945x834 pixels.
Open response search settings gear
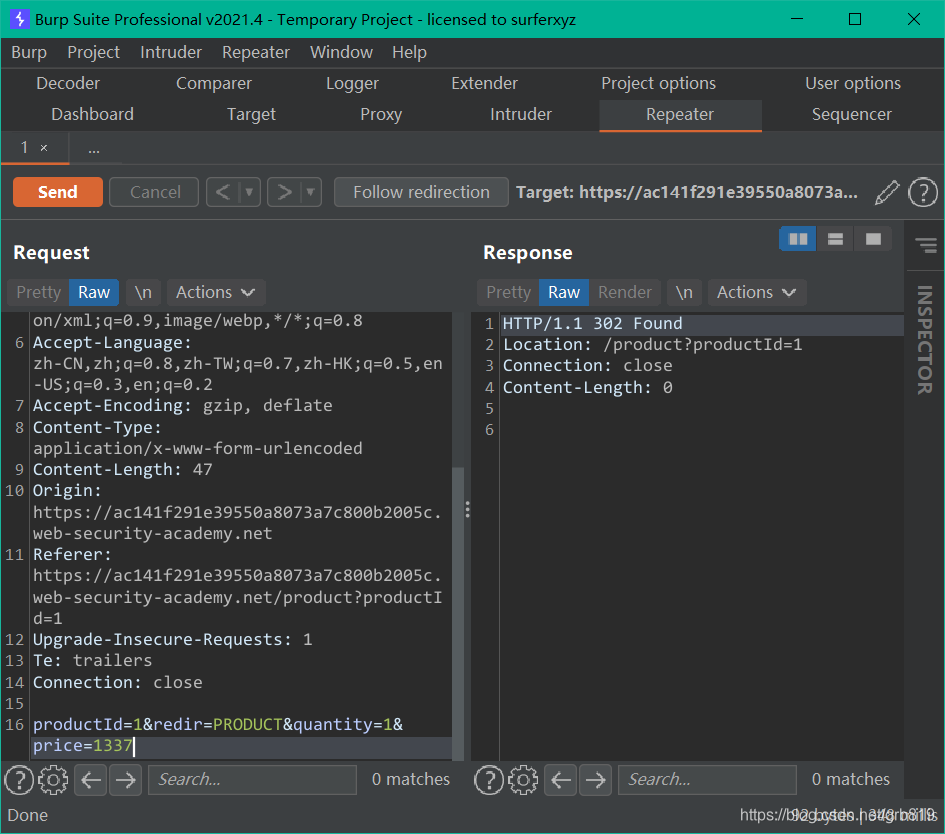[523, 780]
